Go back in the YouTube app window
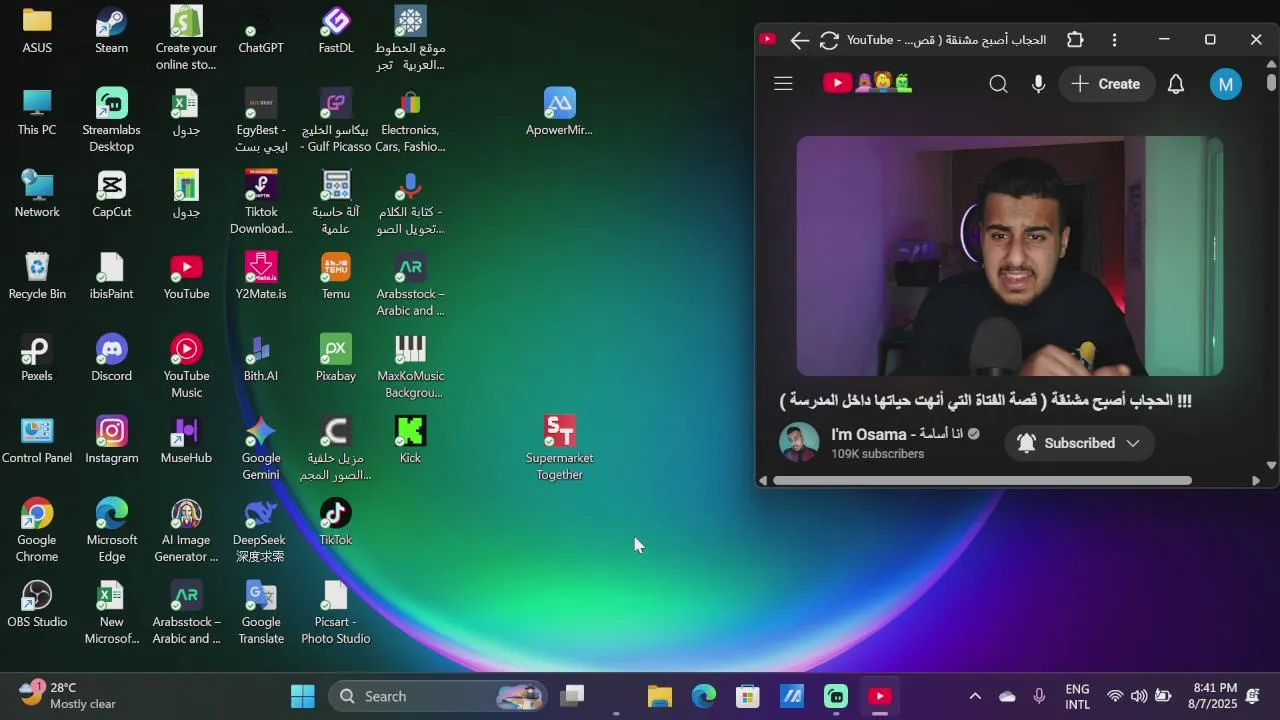Viewport: 1280px width, 720px height. coord(799,40)
